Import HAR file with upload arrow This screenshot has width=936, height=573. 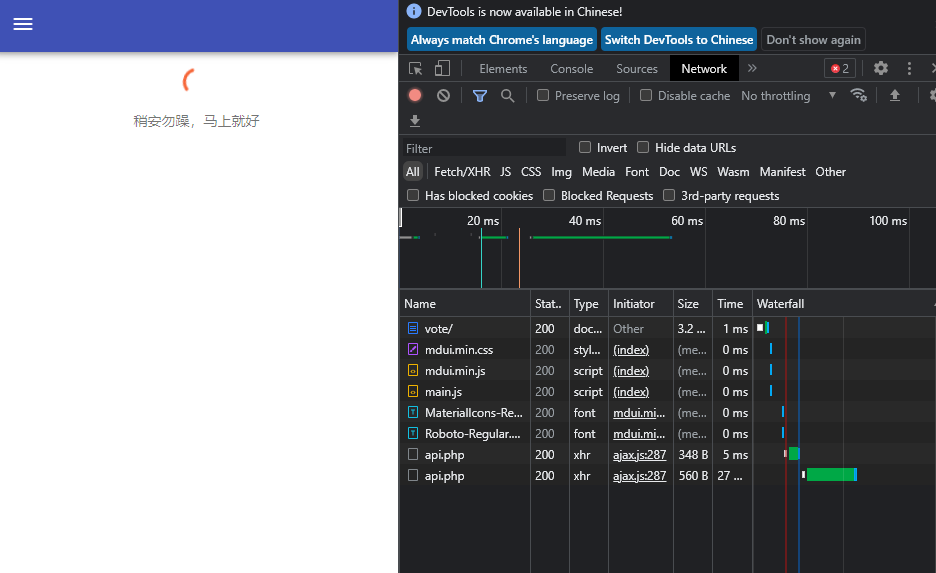(894, 96)
